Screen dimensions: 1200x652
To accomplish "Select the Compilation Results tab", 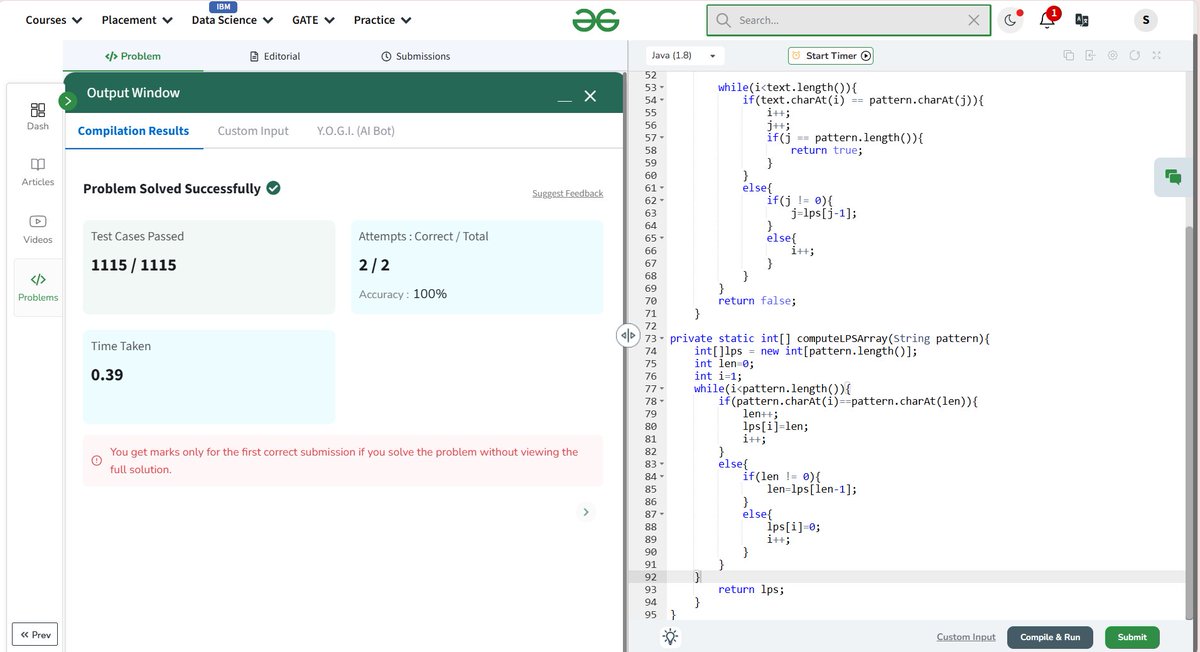I will tap(133, 131).
